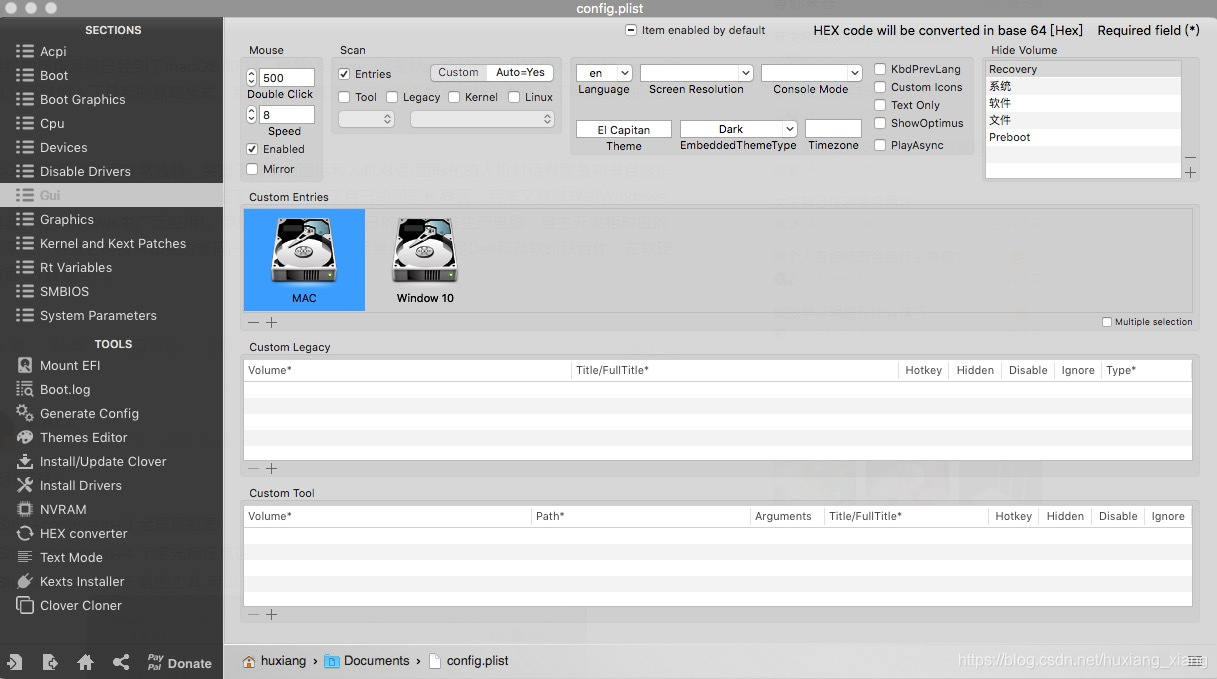This screenshot has height=679, width=1217.
Task: Select Preboot in the Hide Volume list
Action: (x=1083, y=137)
